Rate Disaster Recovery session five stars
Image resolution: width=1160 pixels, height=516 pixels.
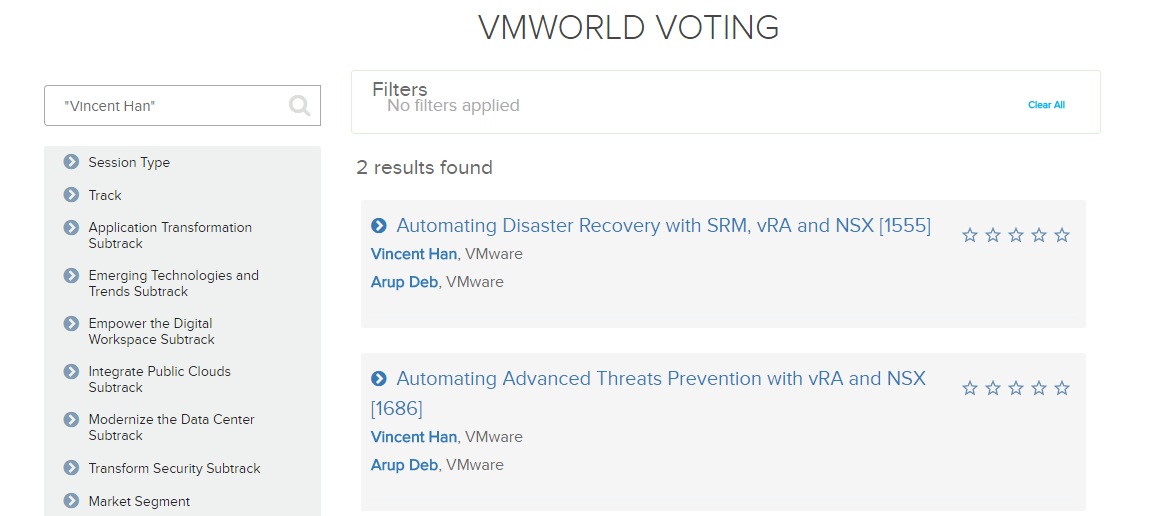[1062, 235]
